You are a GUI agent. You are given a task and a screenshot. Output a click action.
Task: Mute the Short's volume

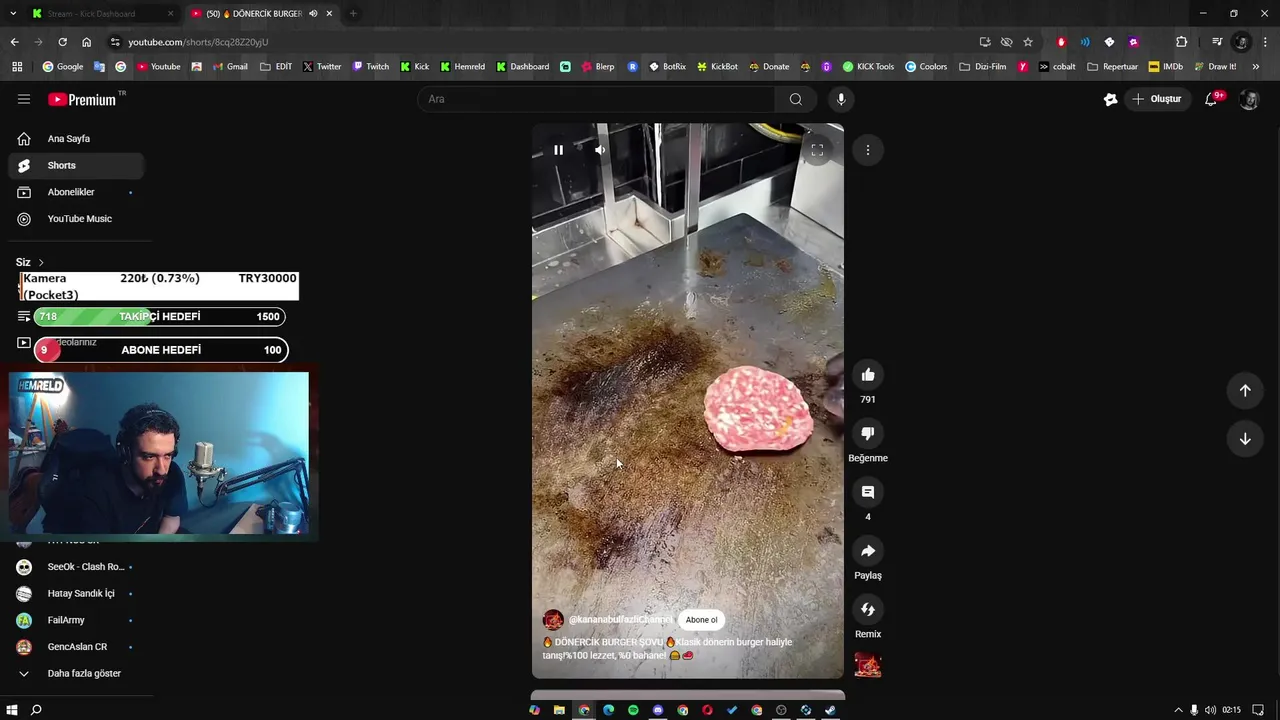(600, 150)
